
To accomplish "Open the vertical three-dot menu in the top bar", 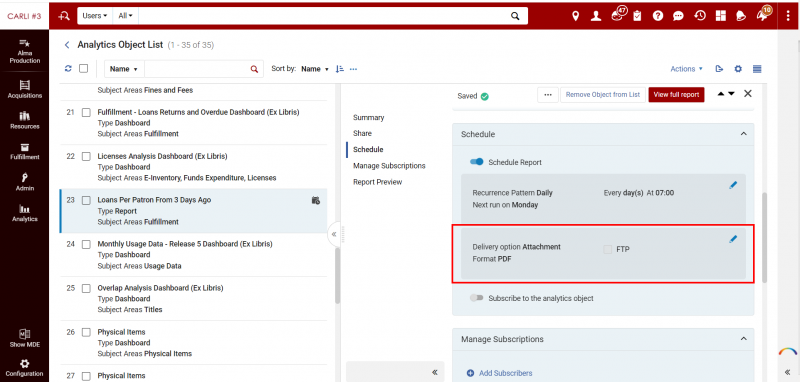I will tap(788, 16).
